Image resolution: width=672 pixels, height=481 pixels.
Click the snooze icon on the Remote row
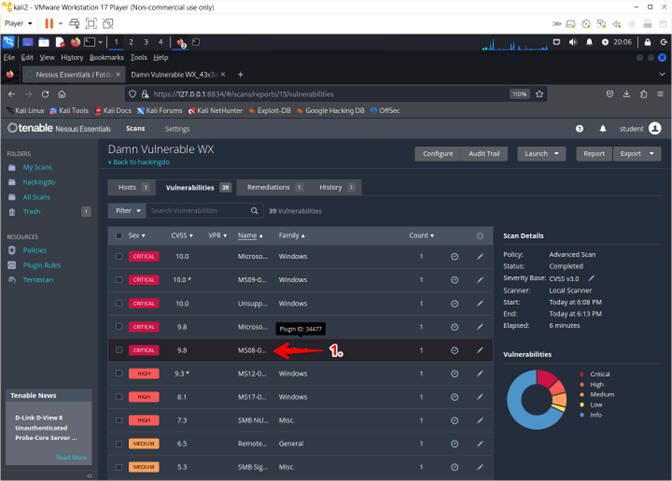(x=454, y=444)
